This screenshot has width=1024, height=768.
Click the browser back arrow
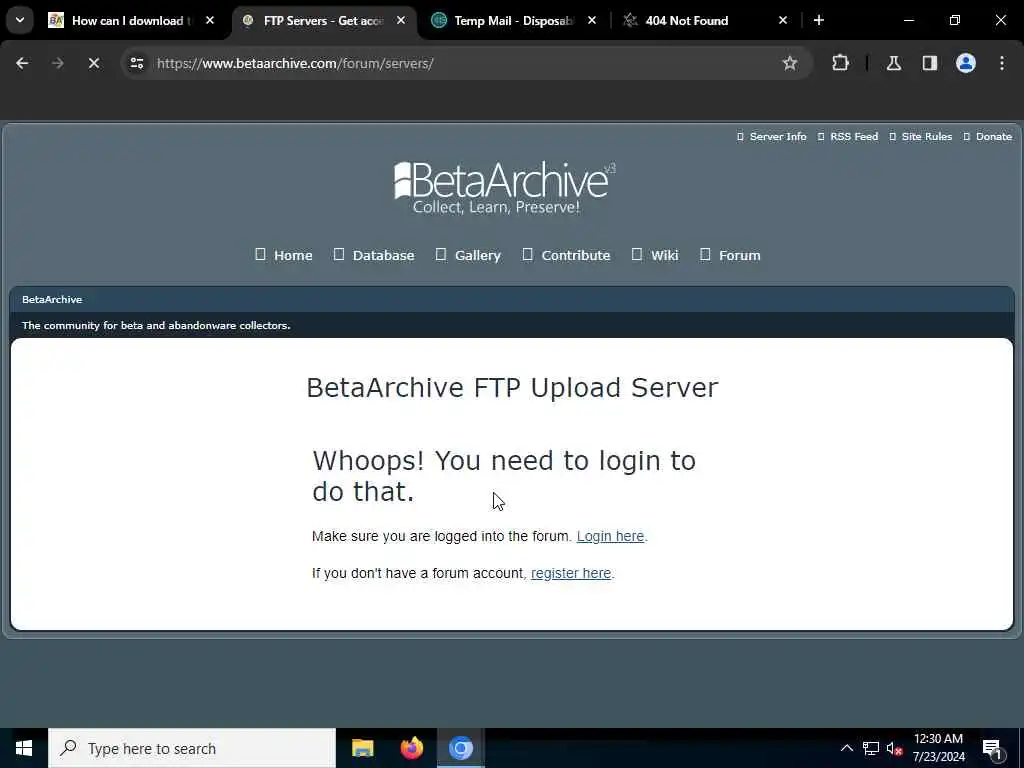[22, 63]
